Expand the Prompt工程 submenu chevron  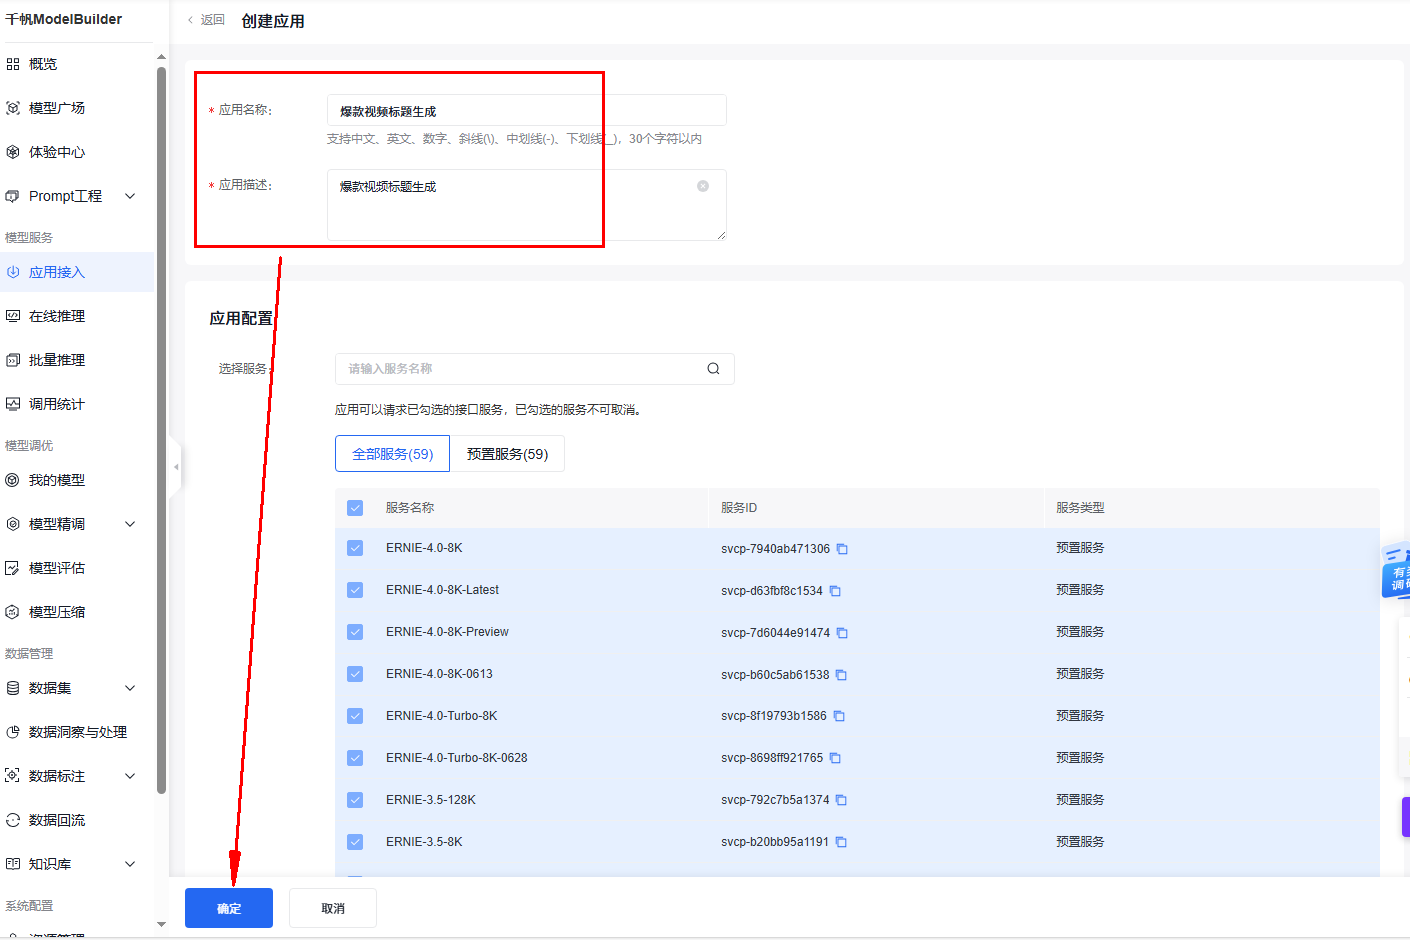130,196
